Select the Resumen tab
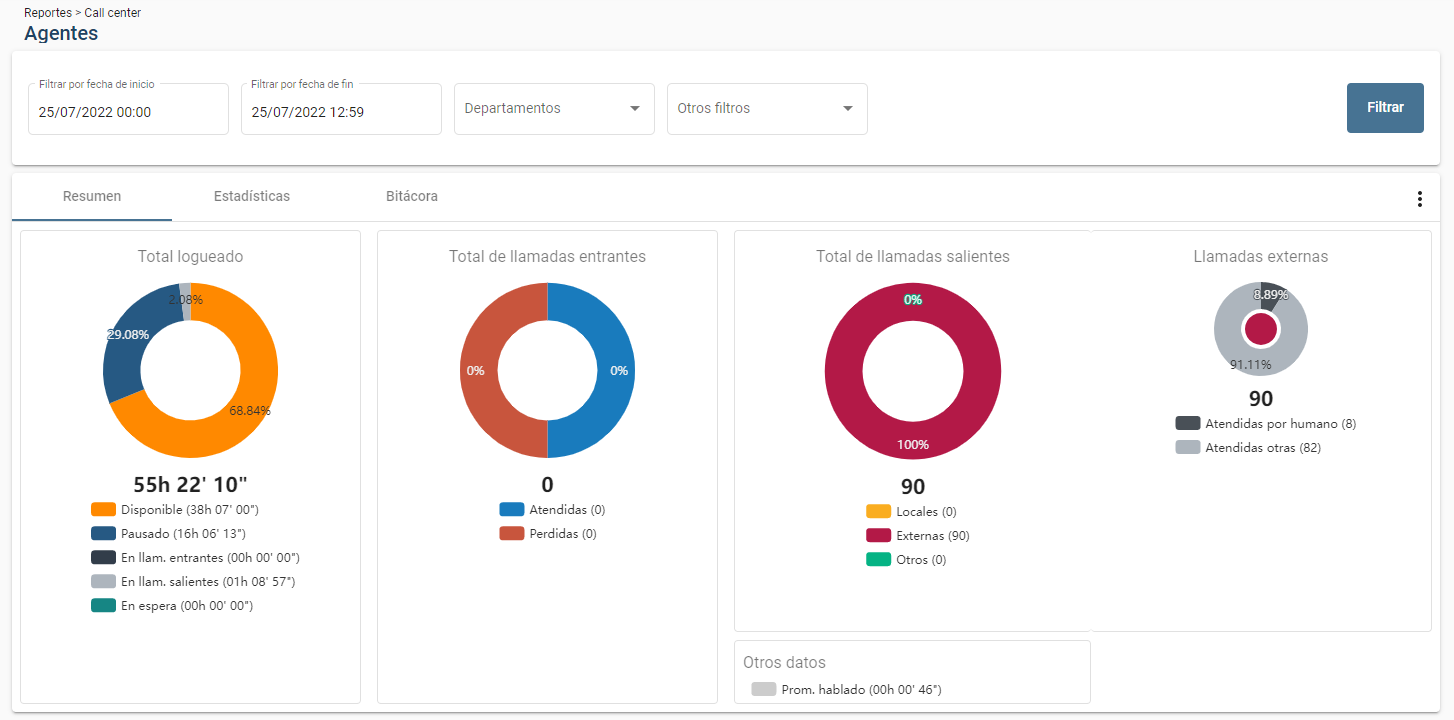Viewport: 1454px width, 720px height. pyautogui.click(x=92, y=196)
